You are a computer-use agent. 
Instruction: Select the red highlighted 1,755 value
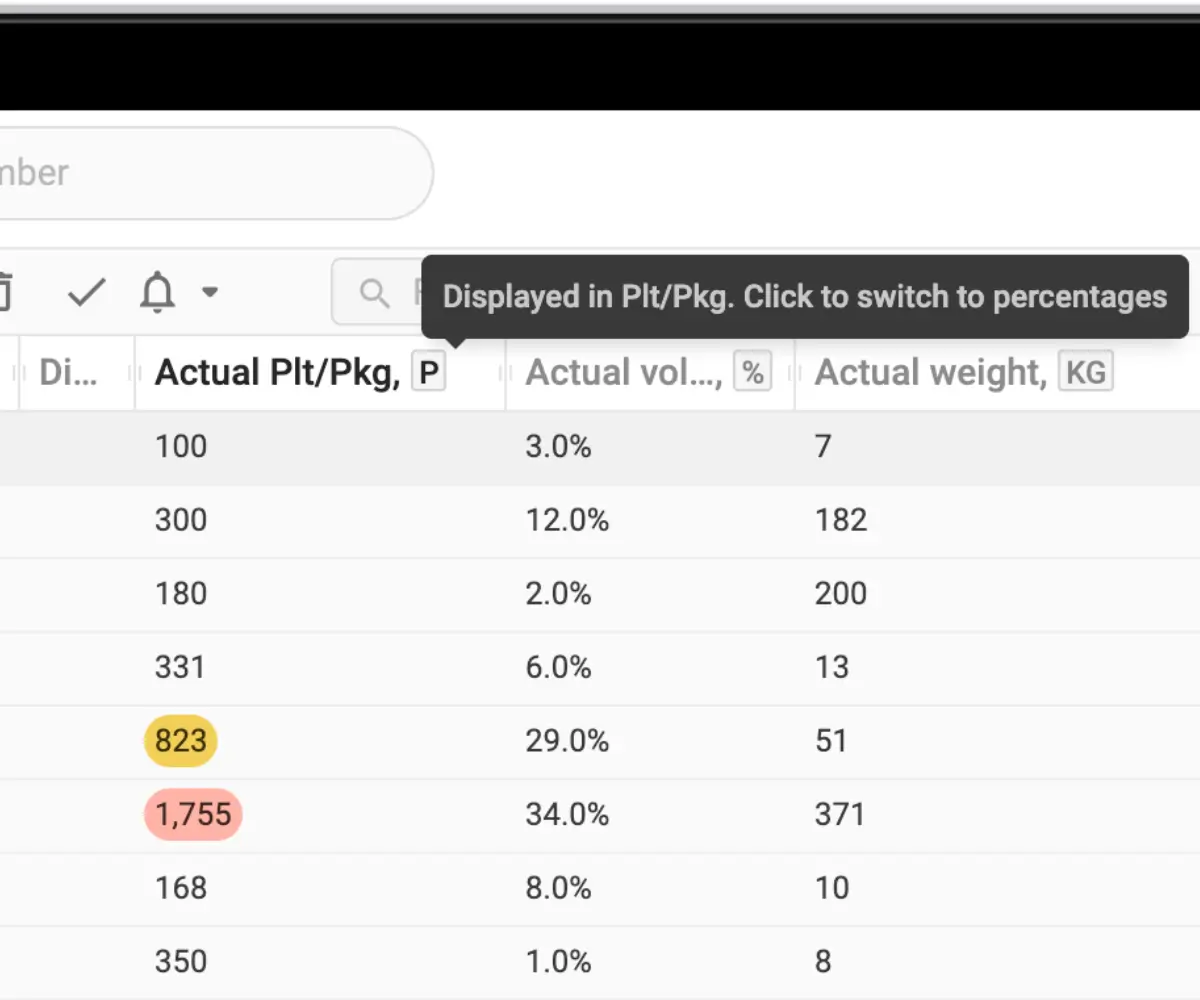194,815
